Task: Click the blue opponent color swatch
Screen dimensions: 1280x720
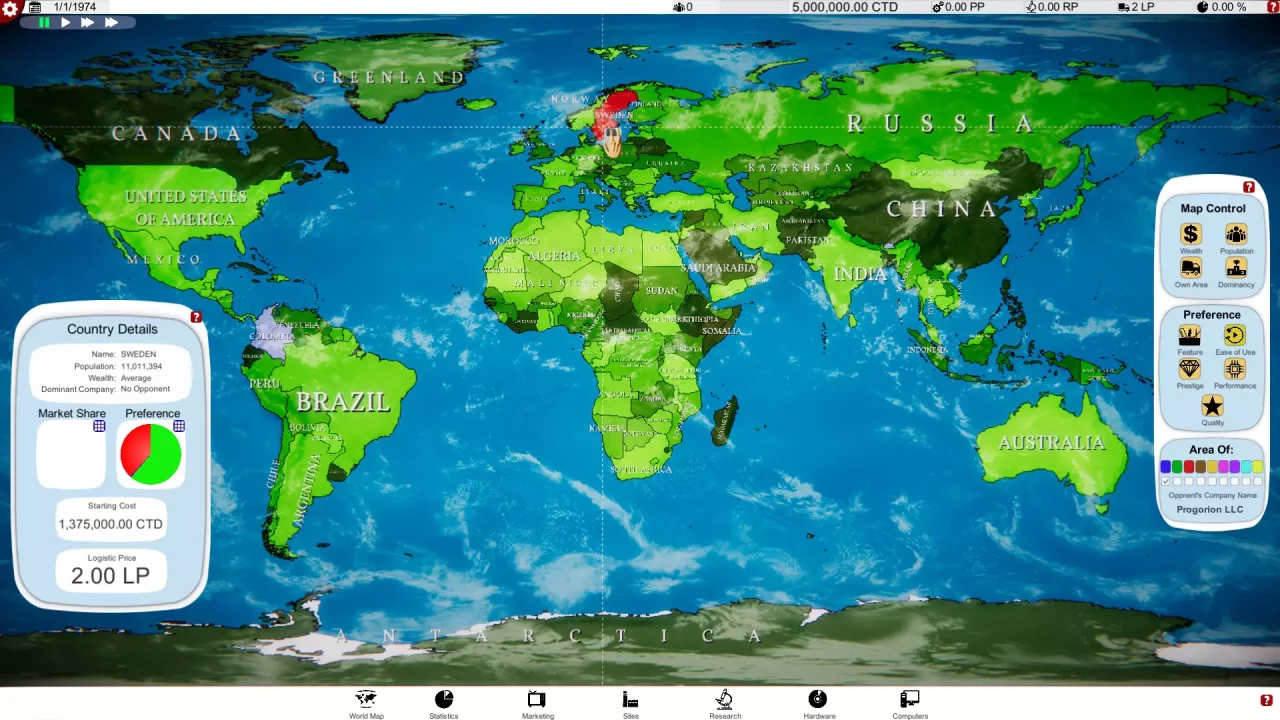Action: click(1166, 467)
